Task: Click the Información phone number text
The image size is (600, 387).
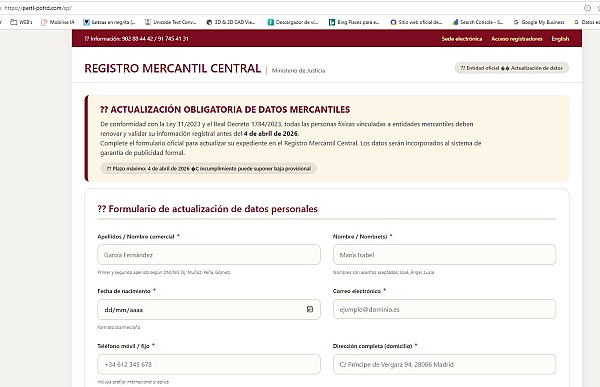Action: (136, 39)
